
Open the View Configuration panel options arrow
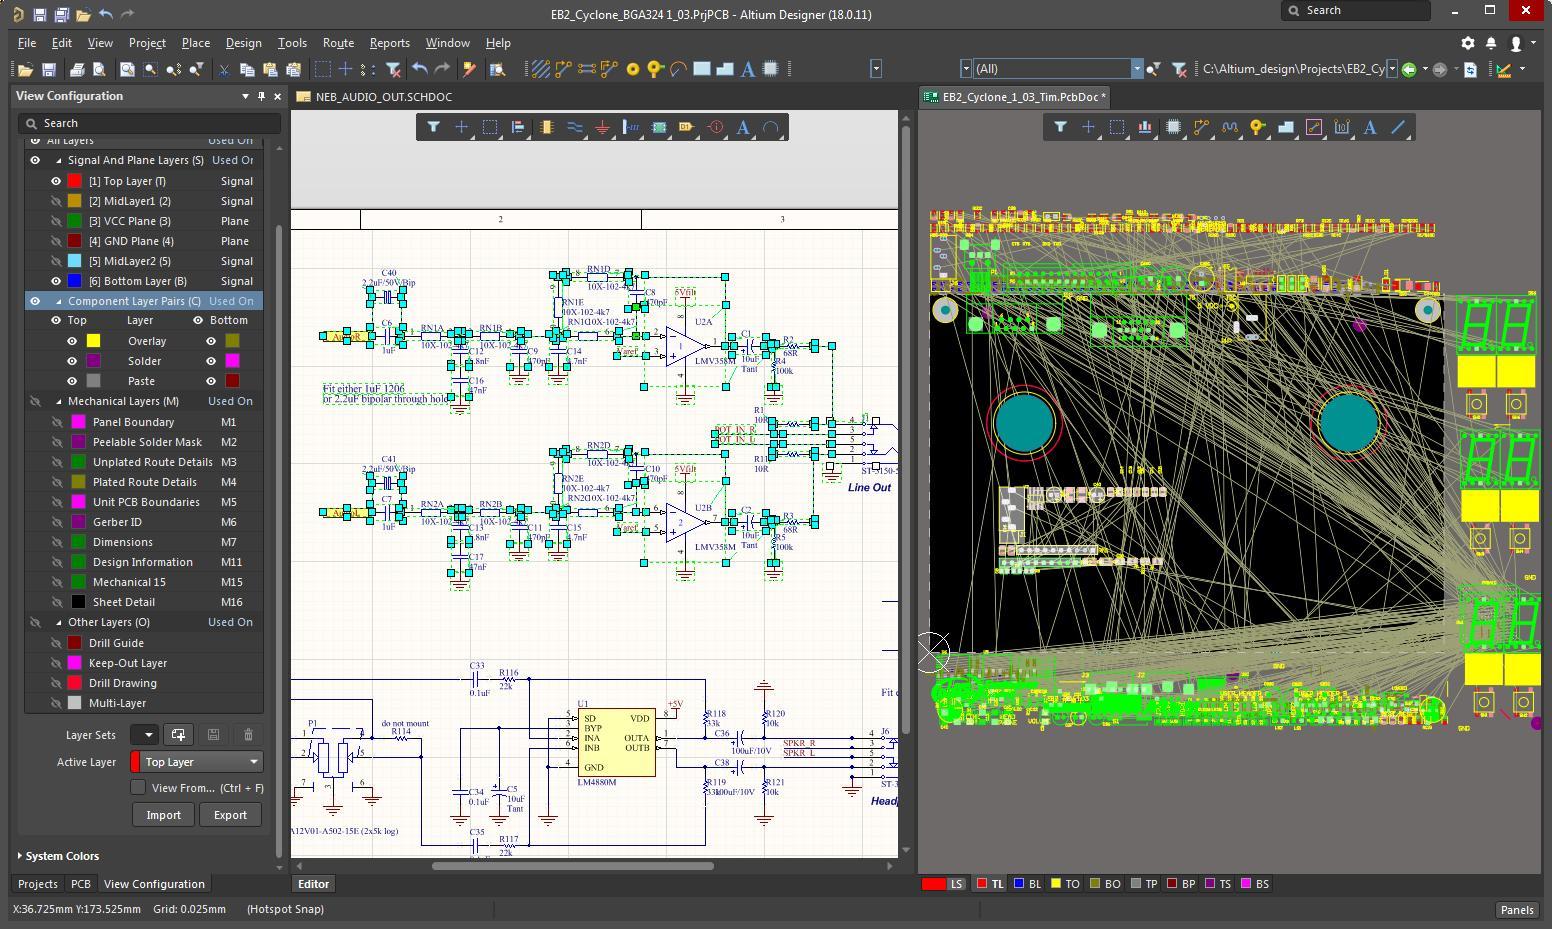point(245,96)
